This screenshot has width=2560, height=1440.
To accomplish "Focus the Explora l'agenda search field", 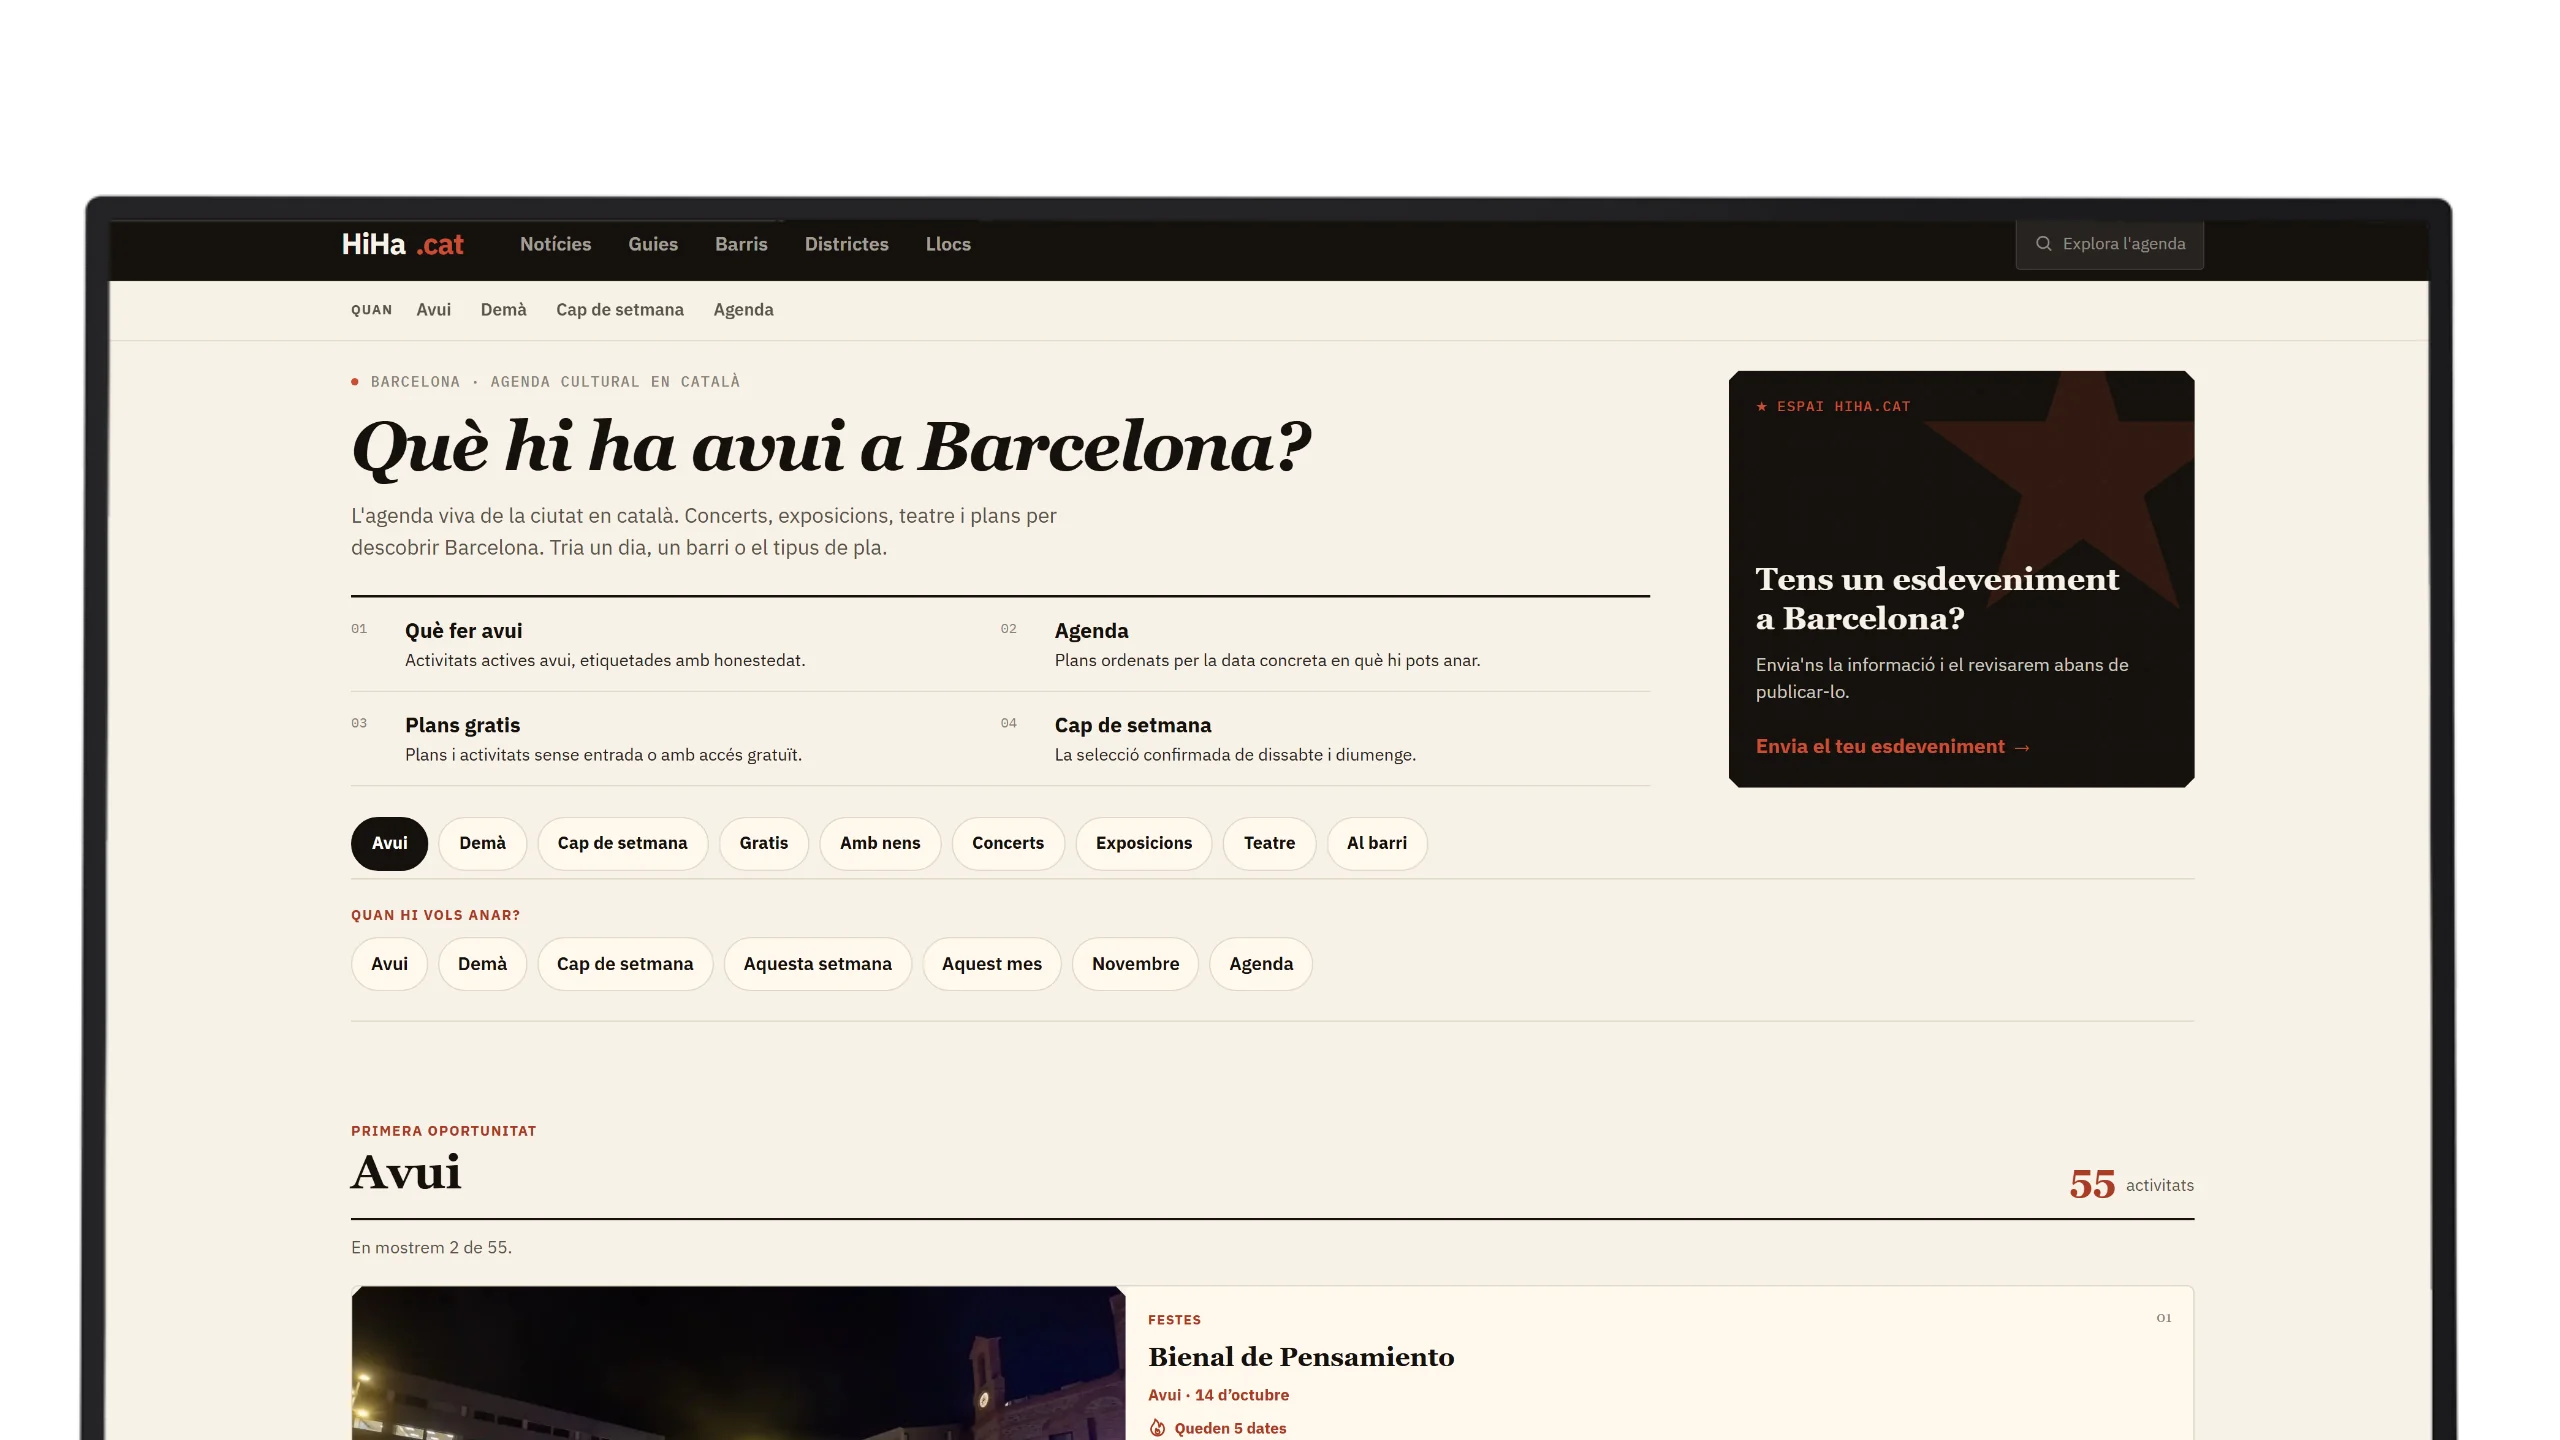I will coord(2109,244).
